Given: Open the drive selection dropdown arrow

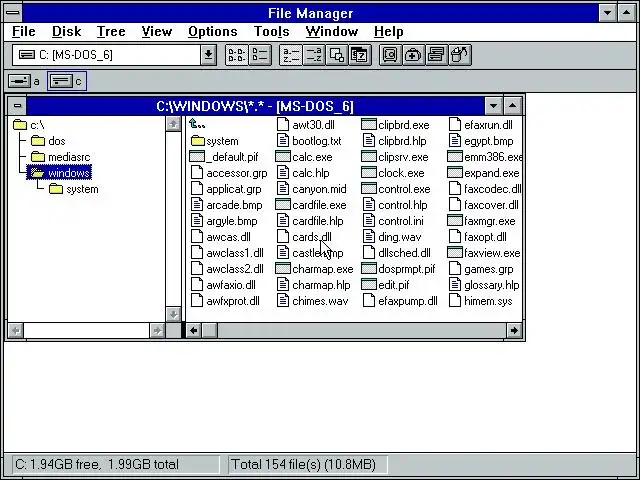Looking at the screenshot, I should 208,55.
